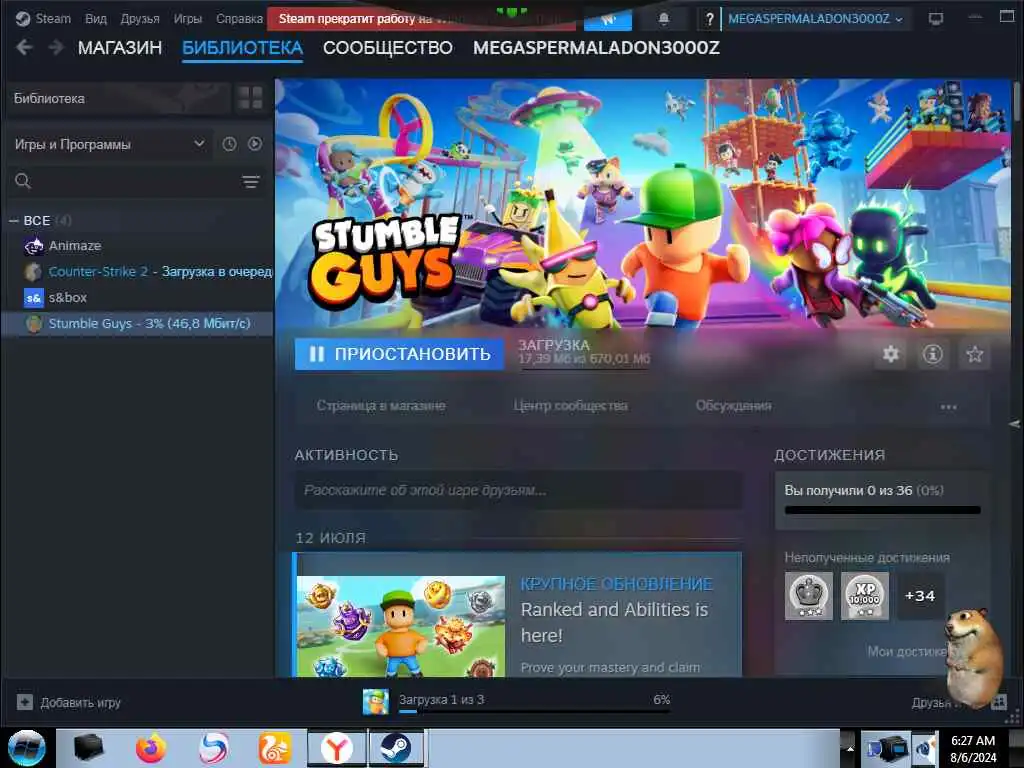Go to МАГАЗИН tab
1024x768 pixels.
tap(120, 48)
